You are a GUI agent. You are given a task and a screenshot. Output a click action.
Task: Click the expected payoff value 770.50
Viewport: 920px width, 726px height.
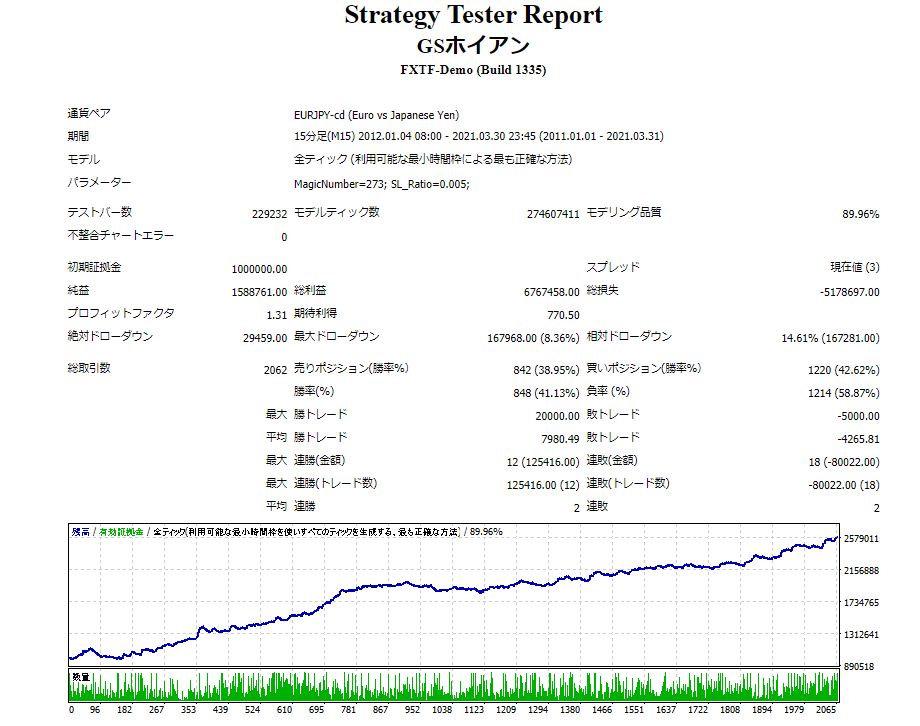pos(563,315)
